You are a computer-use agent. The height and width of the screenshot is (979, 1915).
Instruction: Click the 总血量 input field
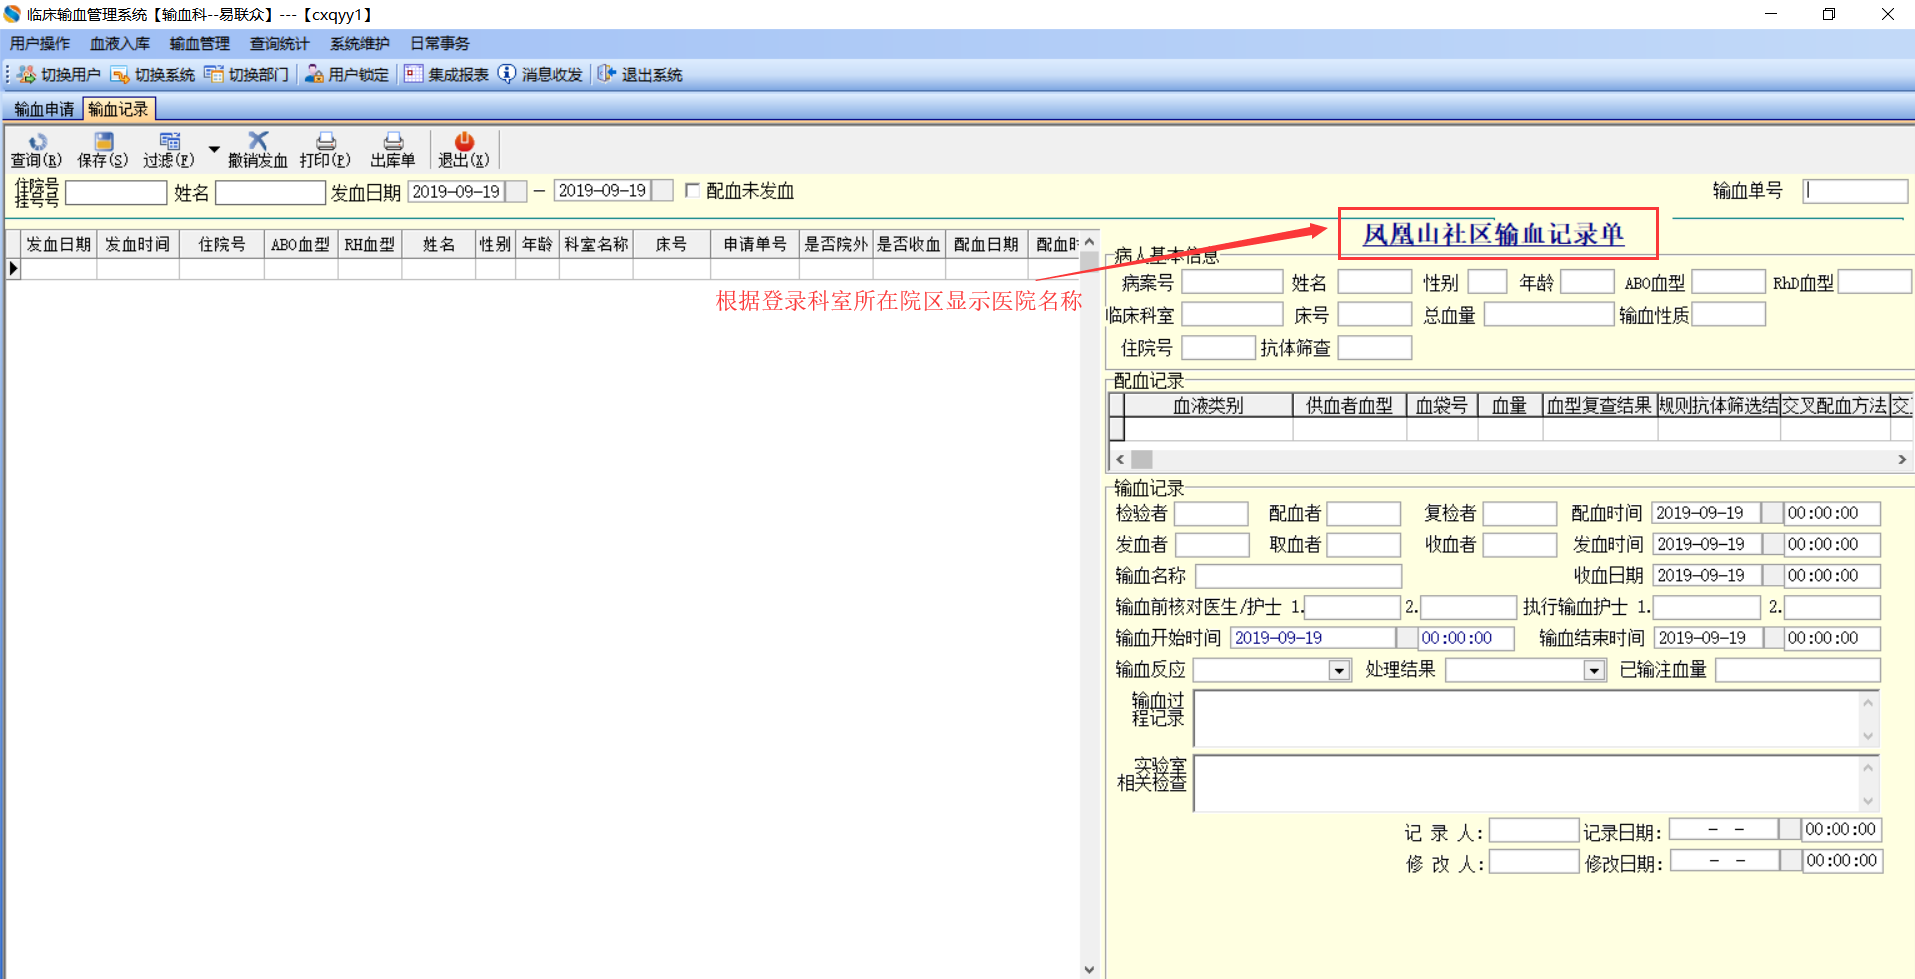click(1549, 315)
